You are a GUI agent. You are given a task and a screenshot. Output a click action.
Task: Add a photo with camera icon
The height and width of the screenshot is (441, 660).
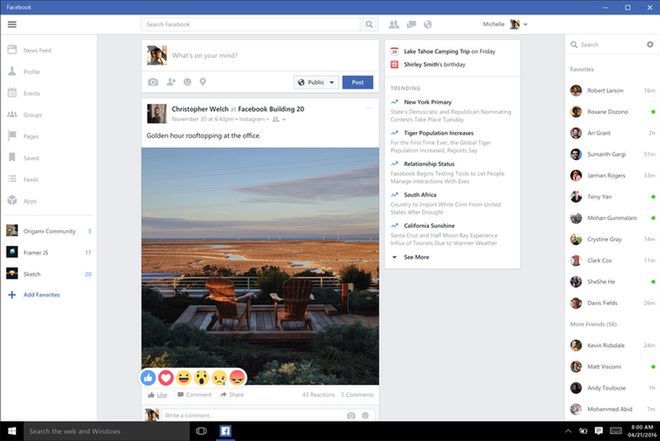[153, 82]
